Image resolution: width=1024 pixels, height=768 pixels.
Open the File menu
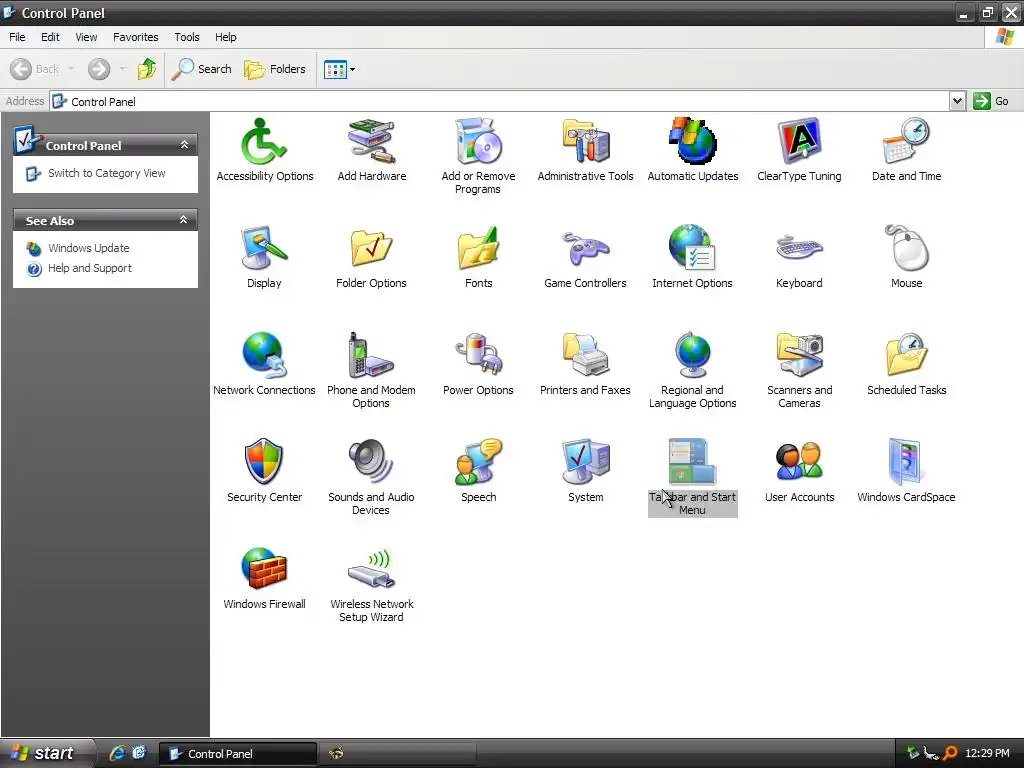pyautogui.click(x=17, y=37)
